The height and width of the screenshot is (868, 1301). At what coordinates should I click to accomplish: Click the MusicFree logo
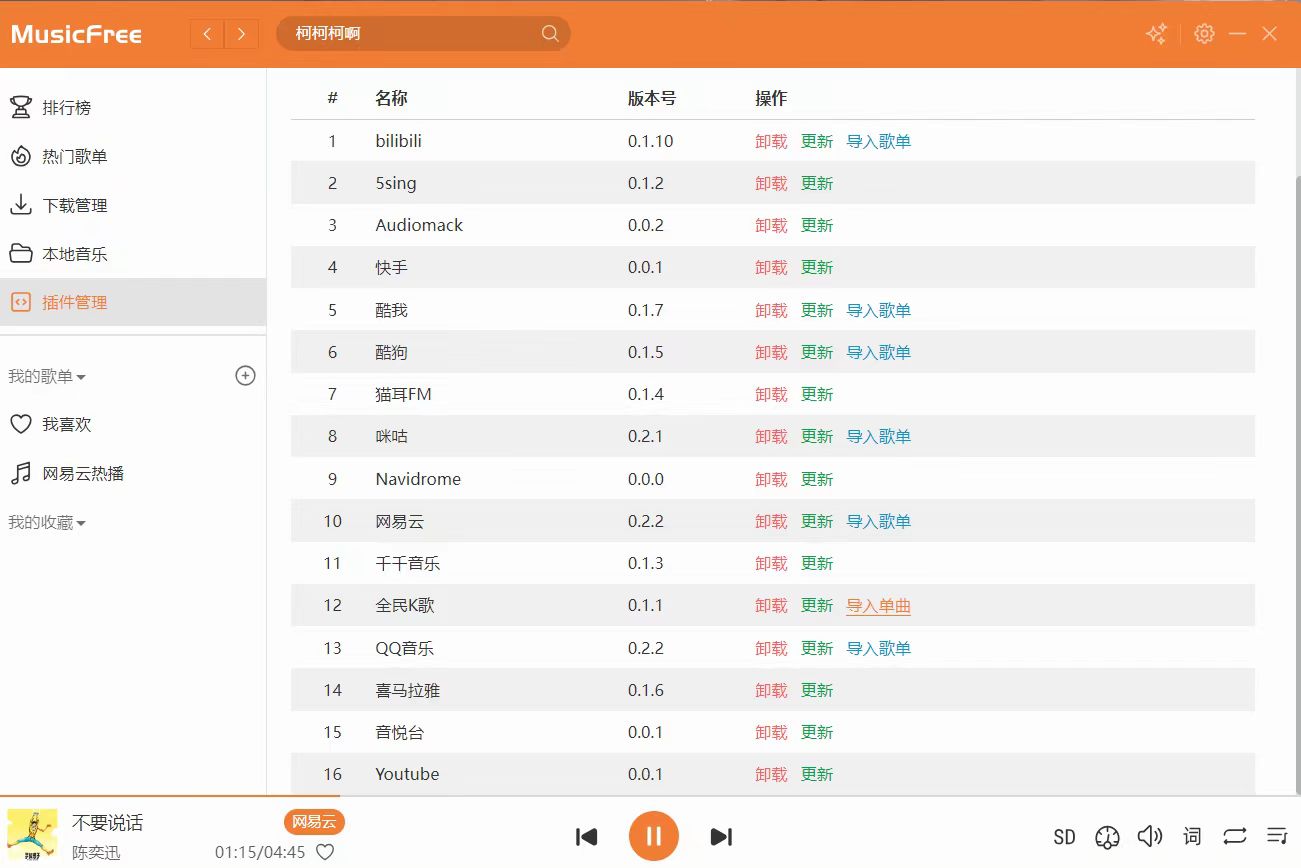[x=77, y=34]
